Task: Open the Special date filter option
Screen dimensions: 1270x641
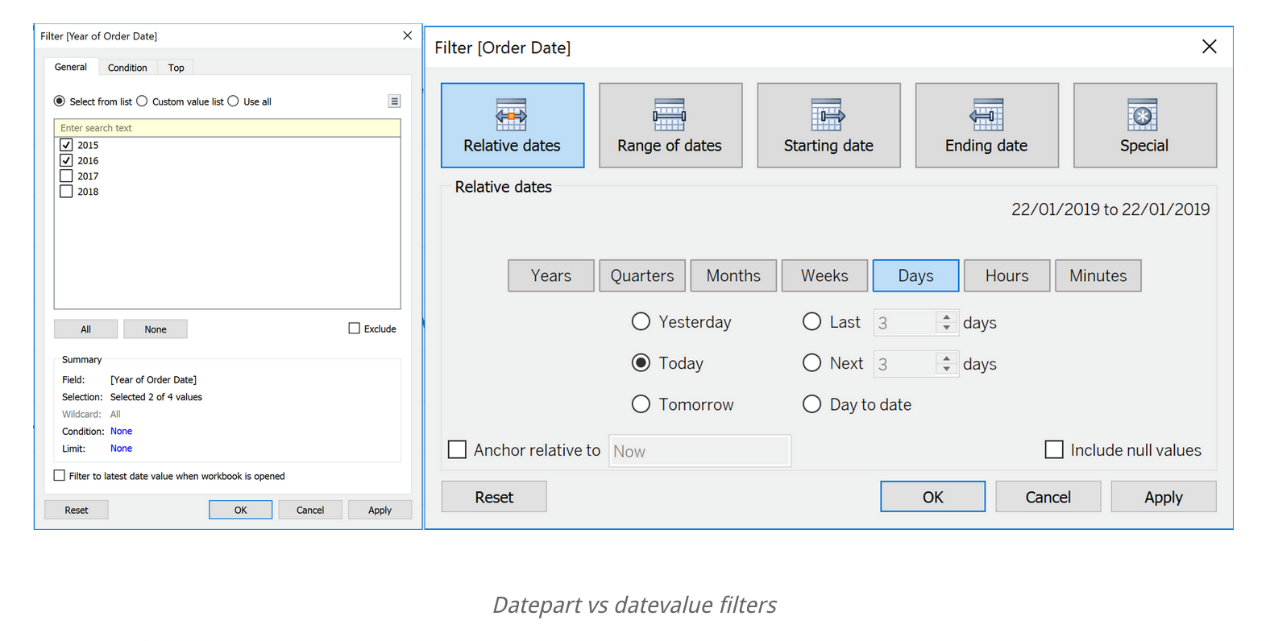Action: click(1143, 115)
